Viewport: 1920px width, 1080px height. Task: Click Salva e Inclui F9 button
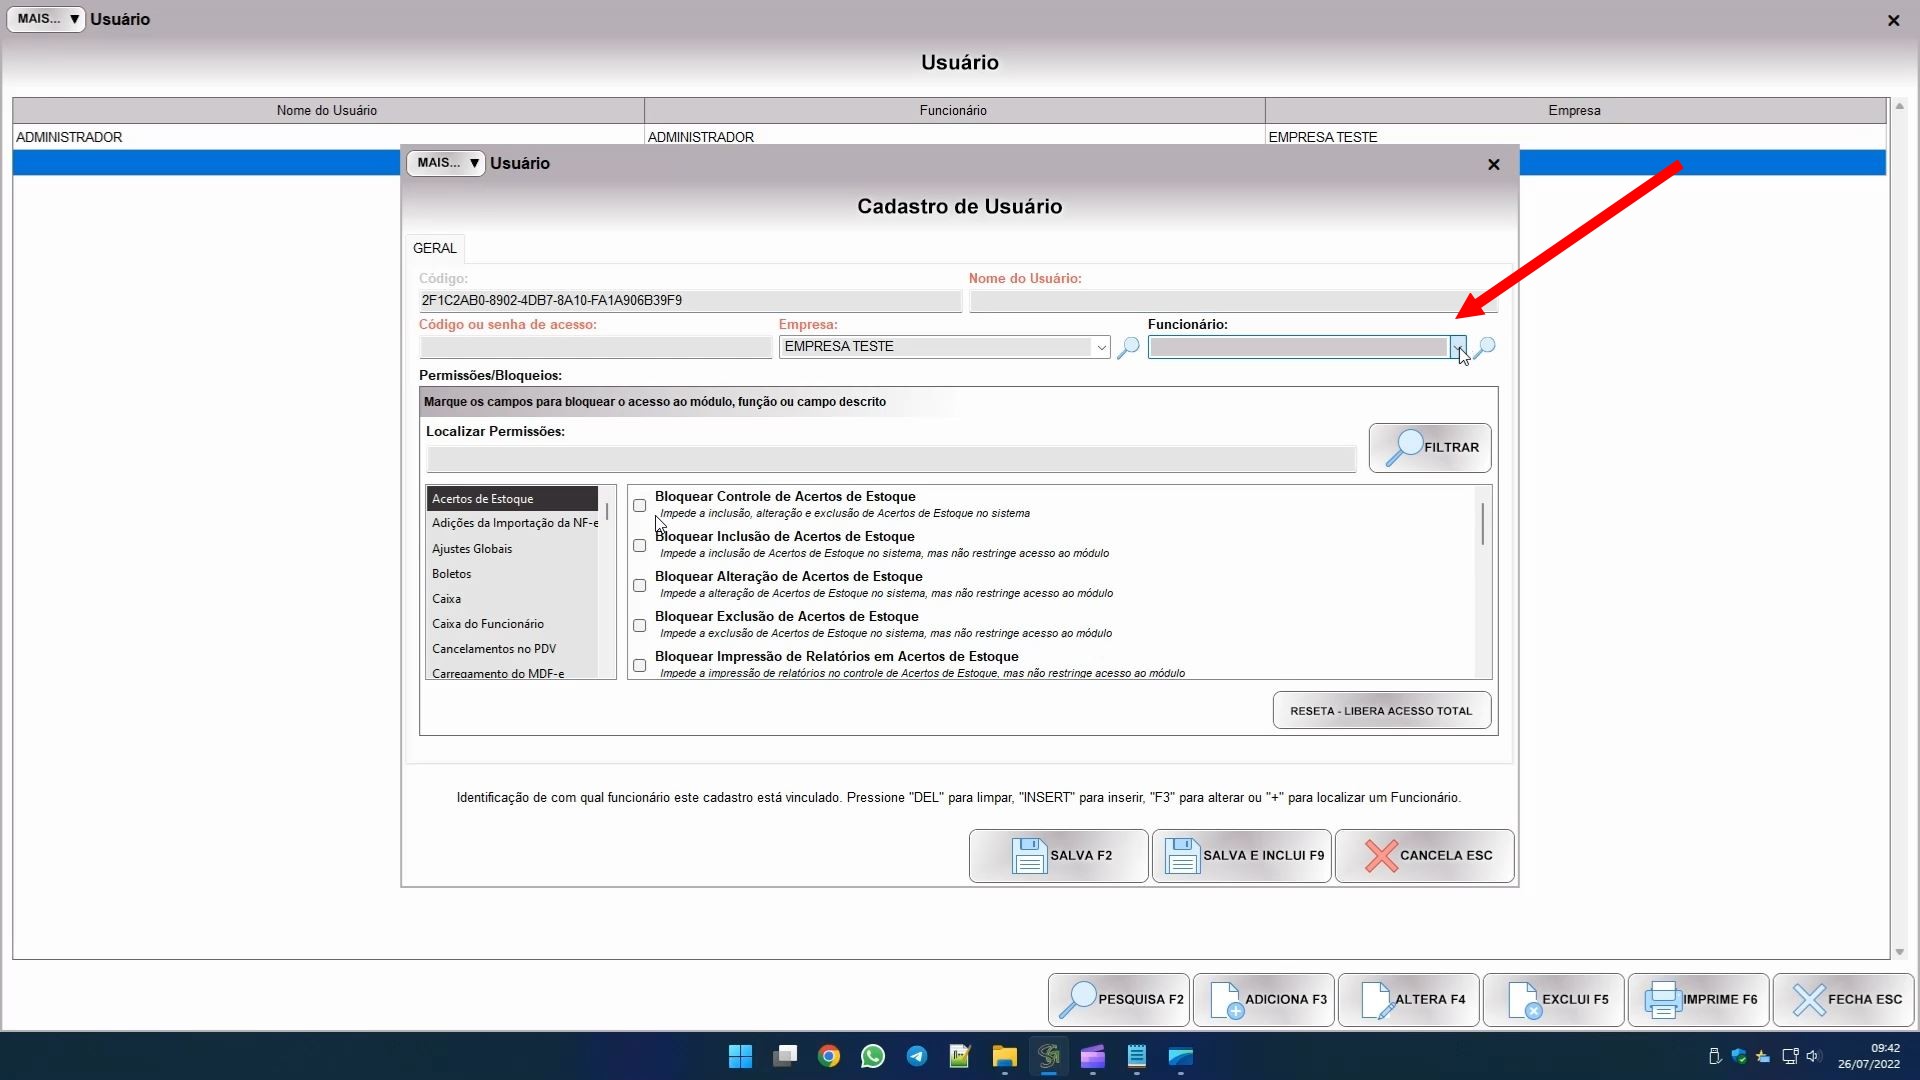point(1241,856)
